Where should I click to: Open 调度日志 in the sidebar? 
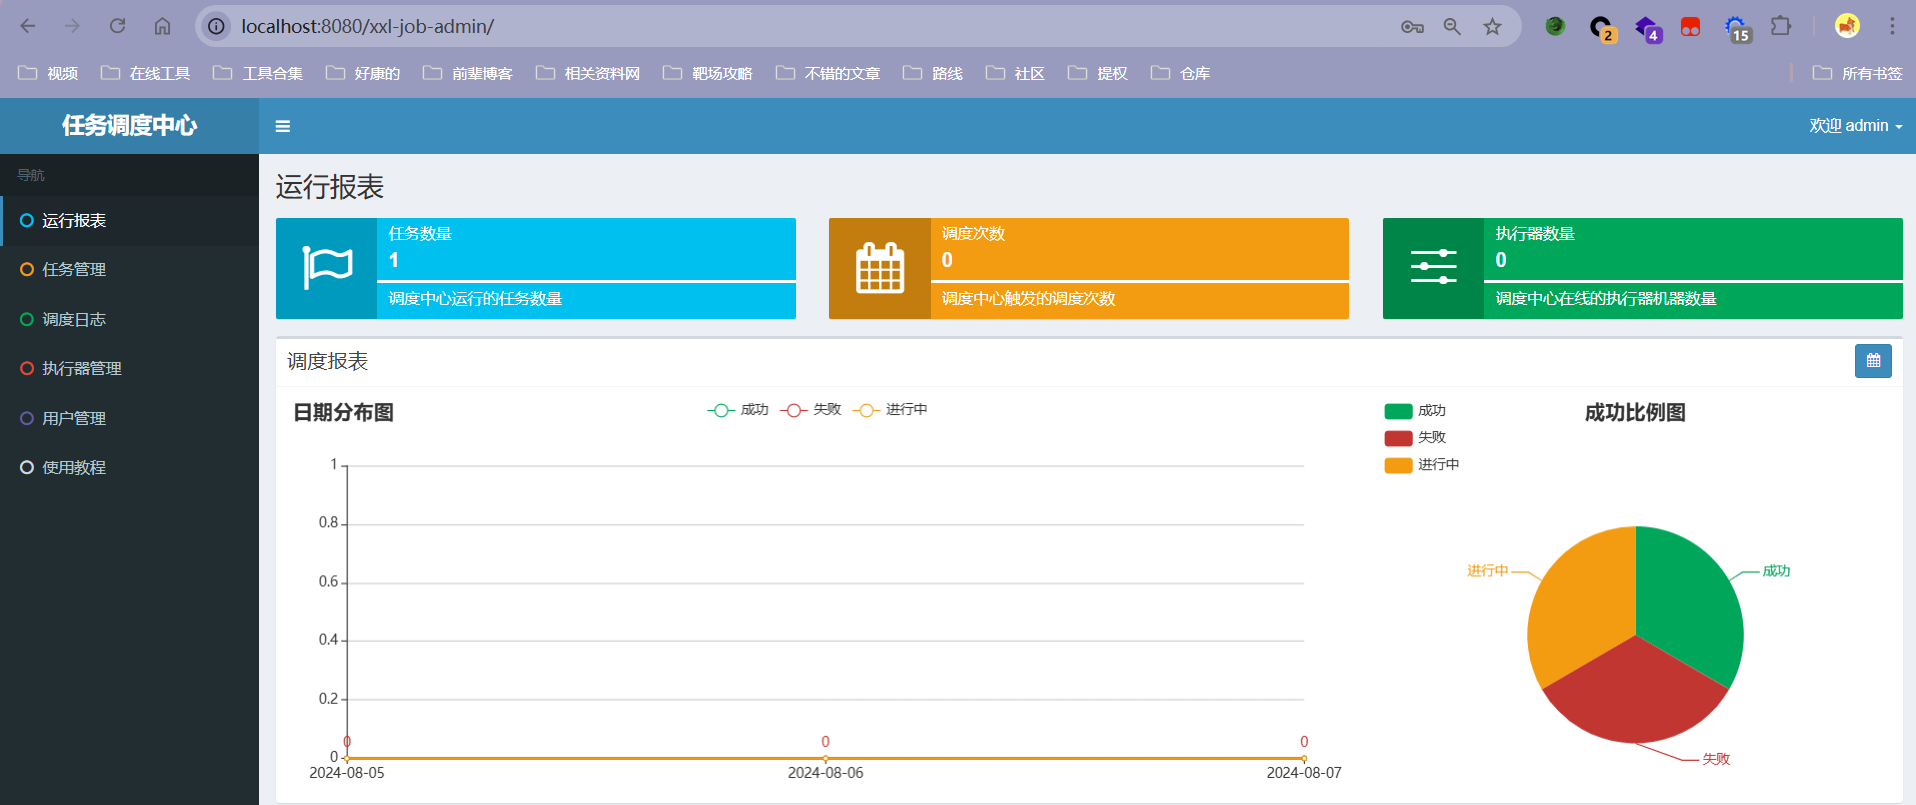(x=130, y=320)
